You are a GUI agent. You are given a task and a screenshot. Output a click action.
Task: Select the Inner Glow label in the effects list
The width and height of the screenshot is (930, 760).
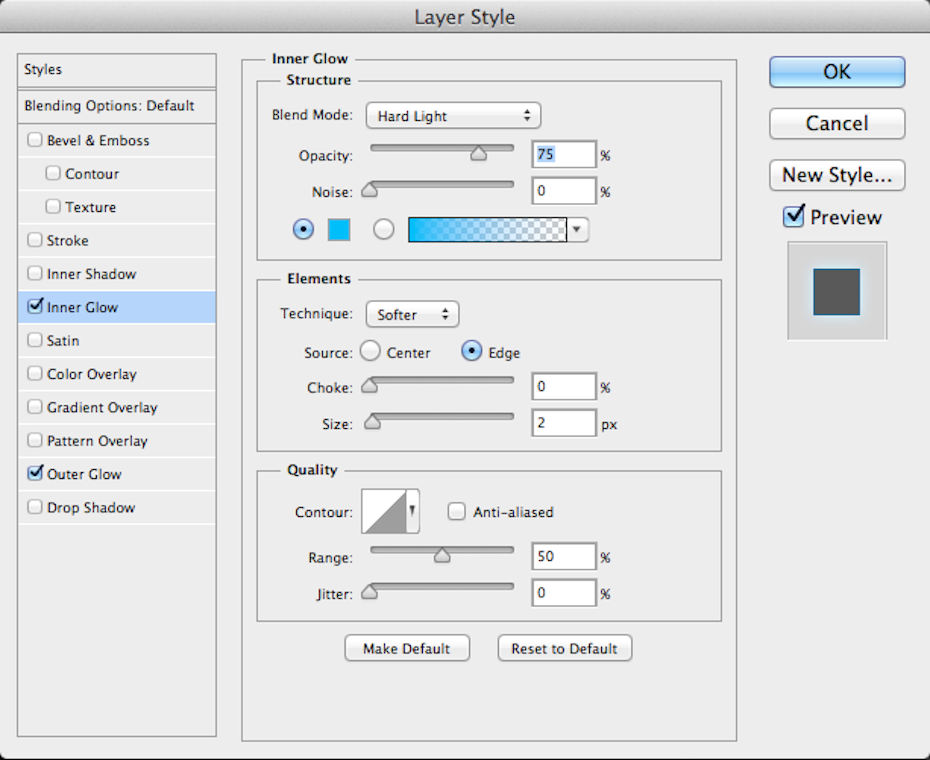[x=82, y=307]
